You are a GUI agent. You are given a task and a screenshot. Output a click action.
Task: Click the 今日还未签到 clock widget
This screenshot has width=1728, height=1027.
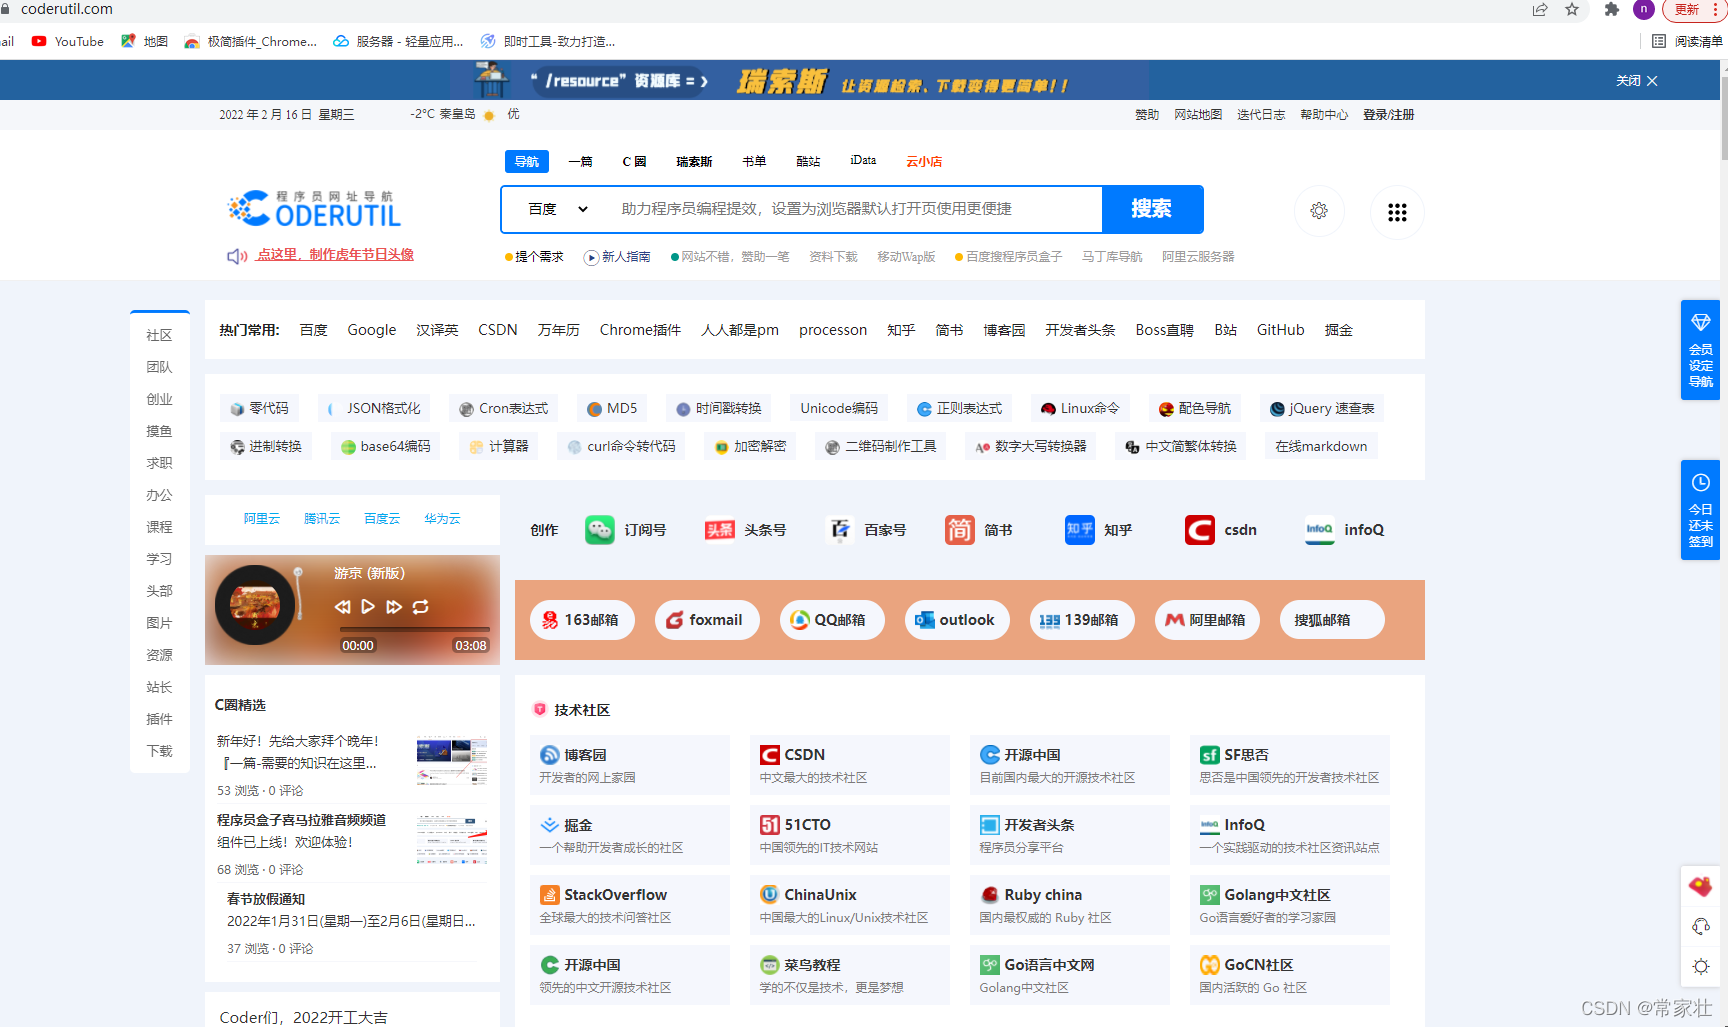point(1700,510)
